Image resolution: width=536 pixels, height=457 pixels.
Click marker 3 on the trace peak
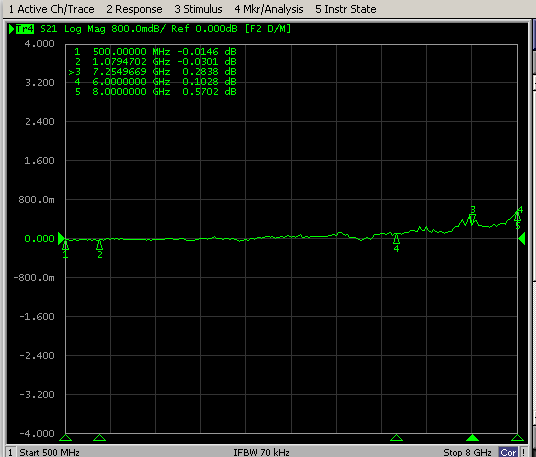[472, 216]
